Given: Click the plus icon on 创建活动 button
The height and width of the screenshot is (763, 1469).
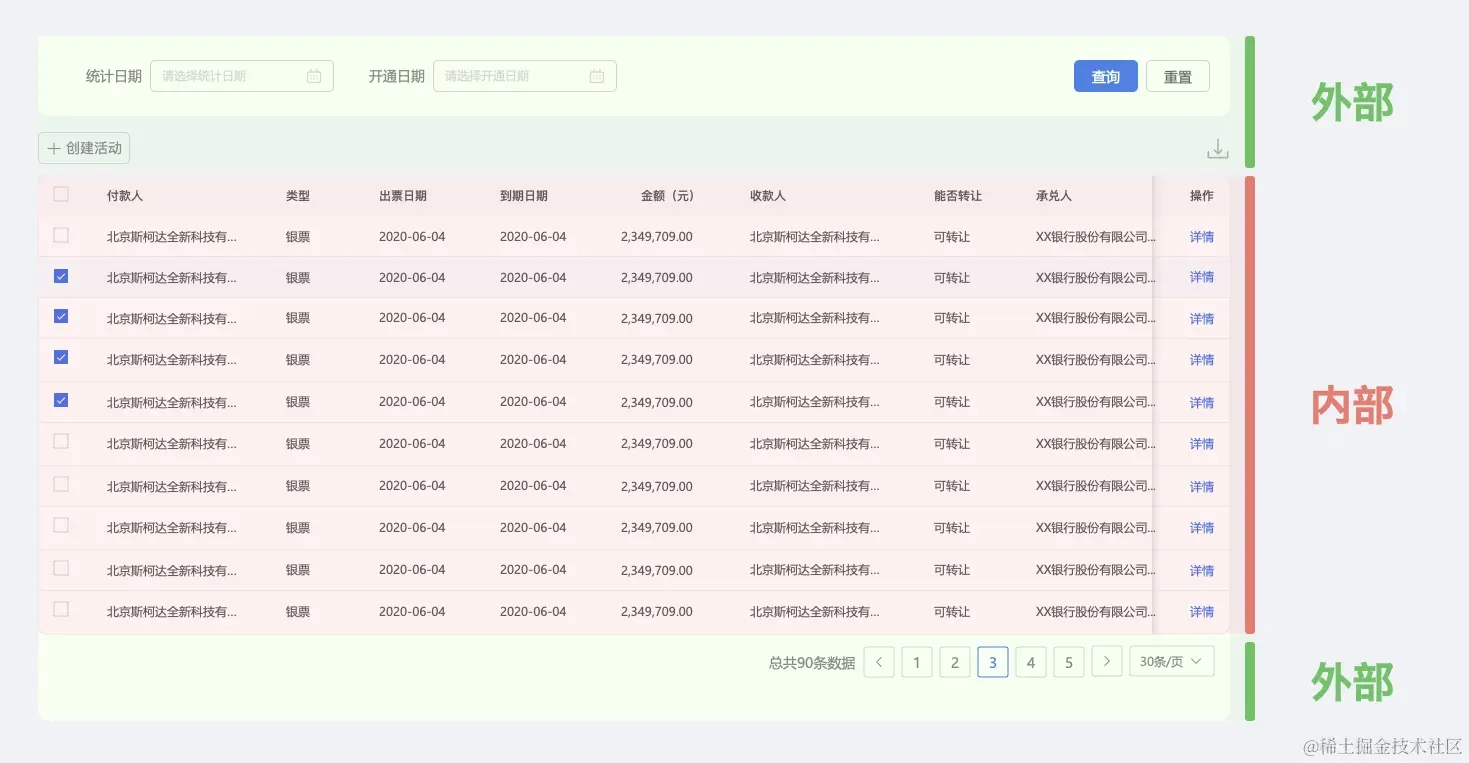Looking at the screenshot, I should [54, 147].
